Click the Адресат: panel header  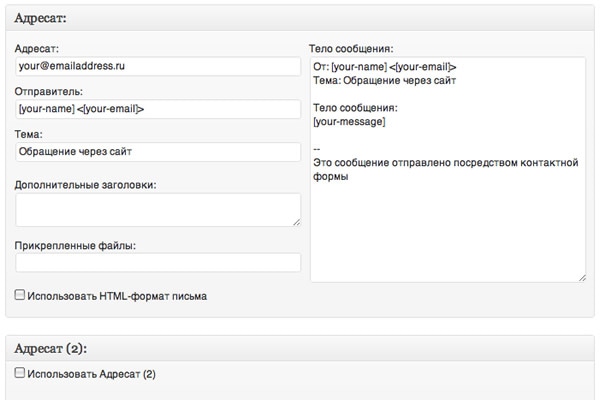pos(300,19)
